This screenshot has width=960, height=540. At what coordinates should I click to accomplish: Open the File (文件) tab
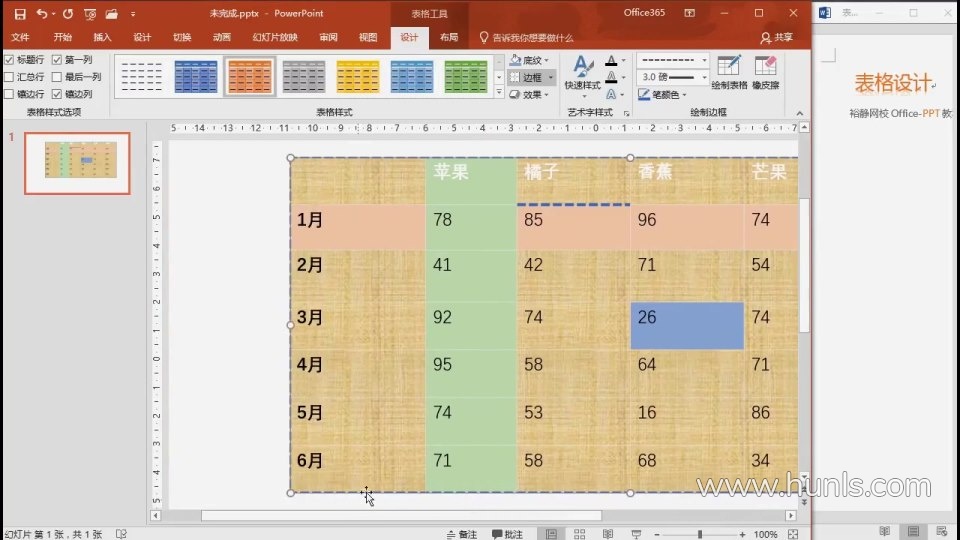point(20,37)
